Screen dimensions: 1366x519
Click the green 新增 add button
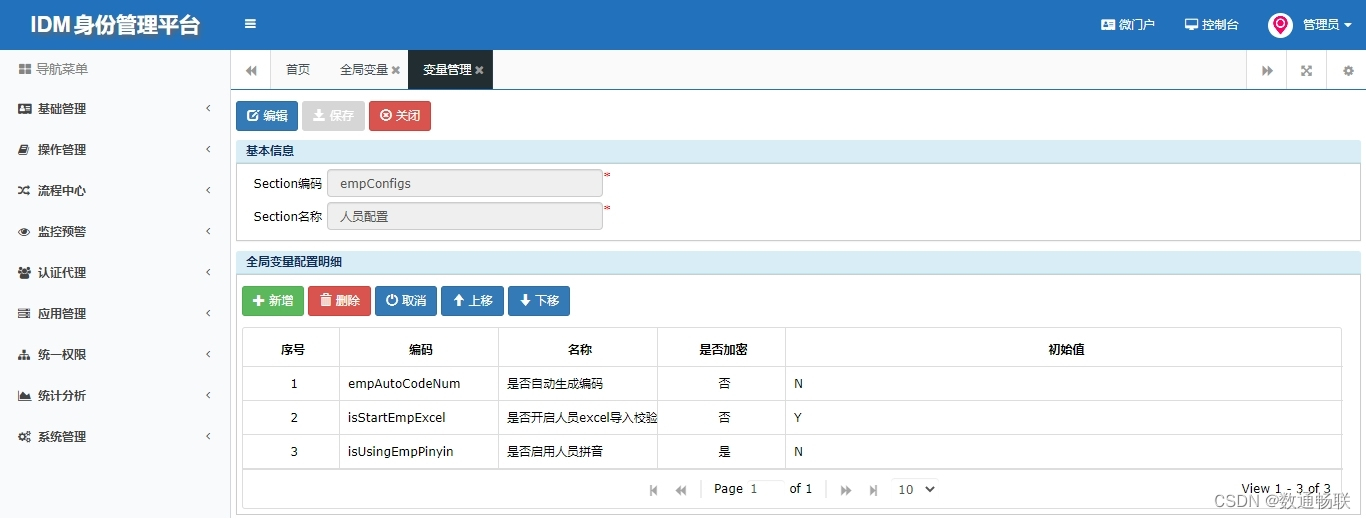pyautogui.click(x=273, y=301)
